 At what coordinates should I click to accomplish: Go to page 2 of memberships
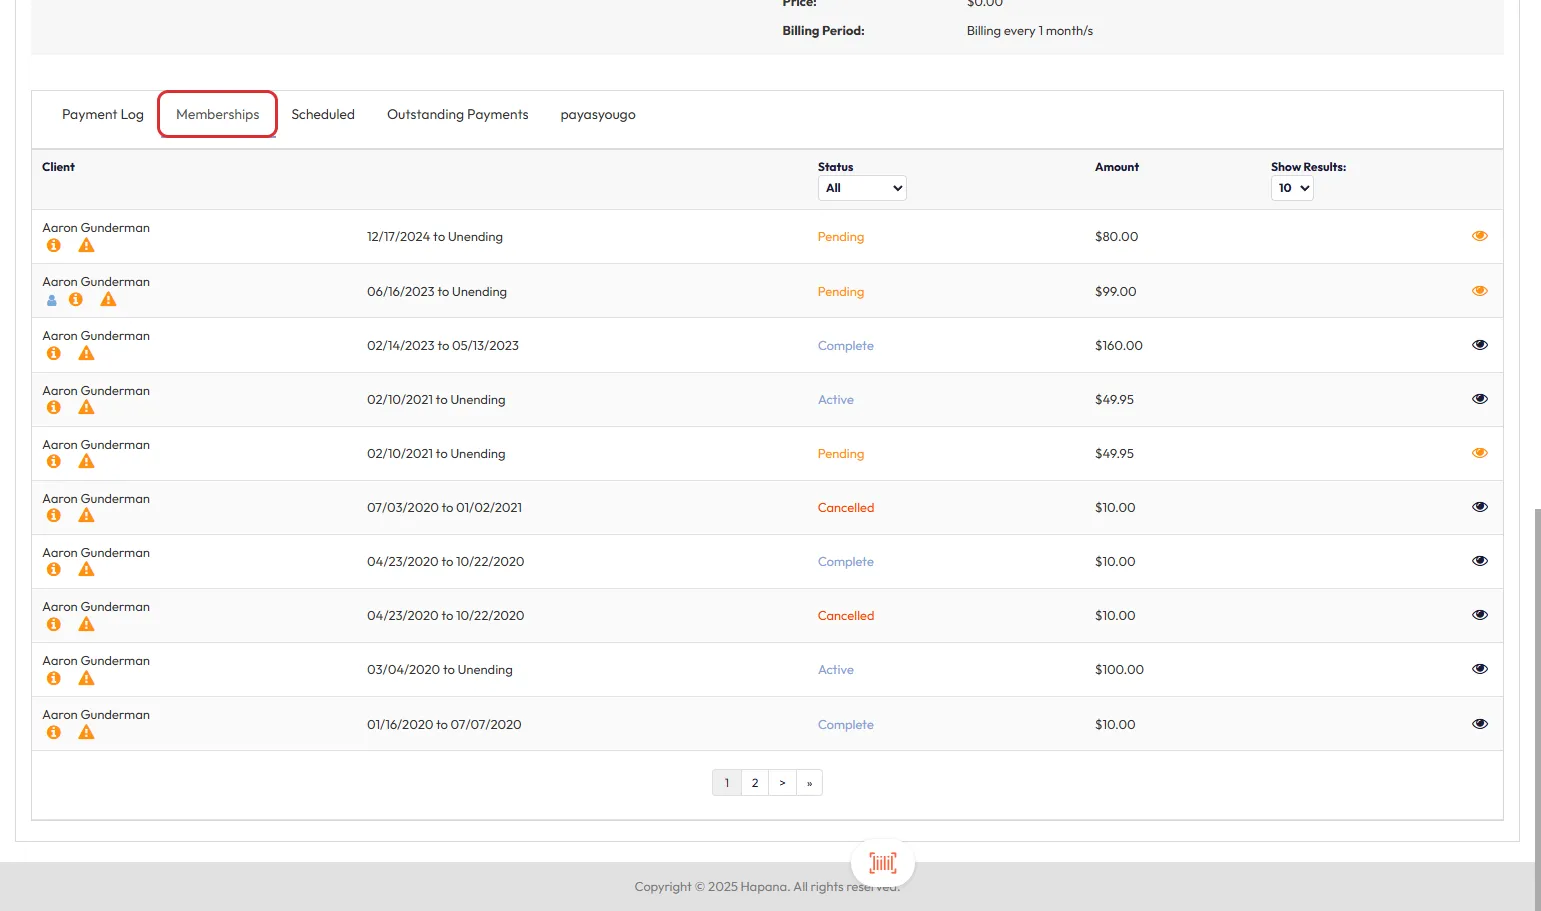point(755,783)
